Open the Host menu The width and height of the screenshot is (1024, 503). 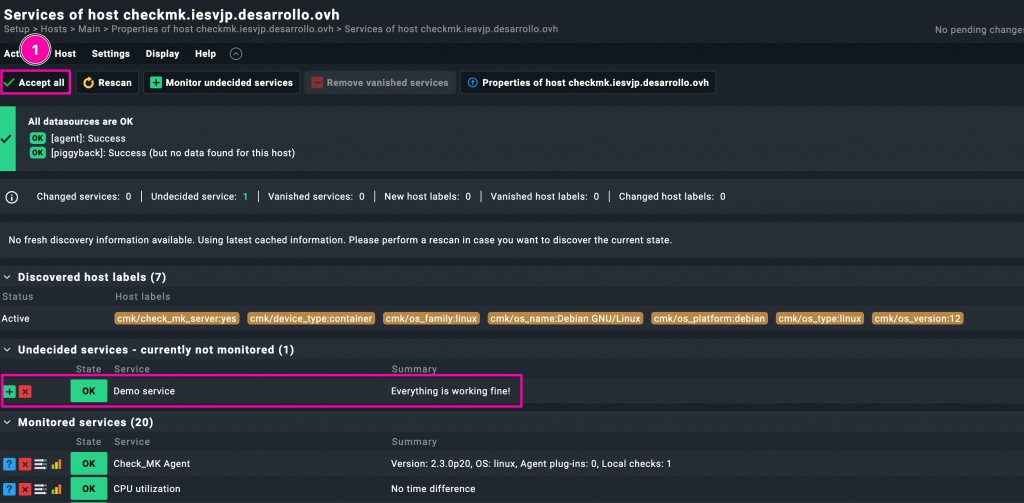click(x=65, y=54)
